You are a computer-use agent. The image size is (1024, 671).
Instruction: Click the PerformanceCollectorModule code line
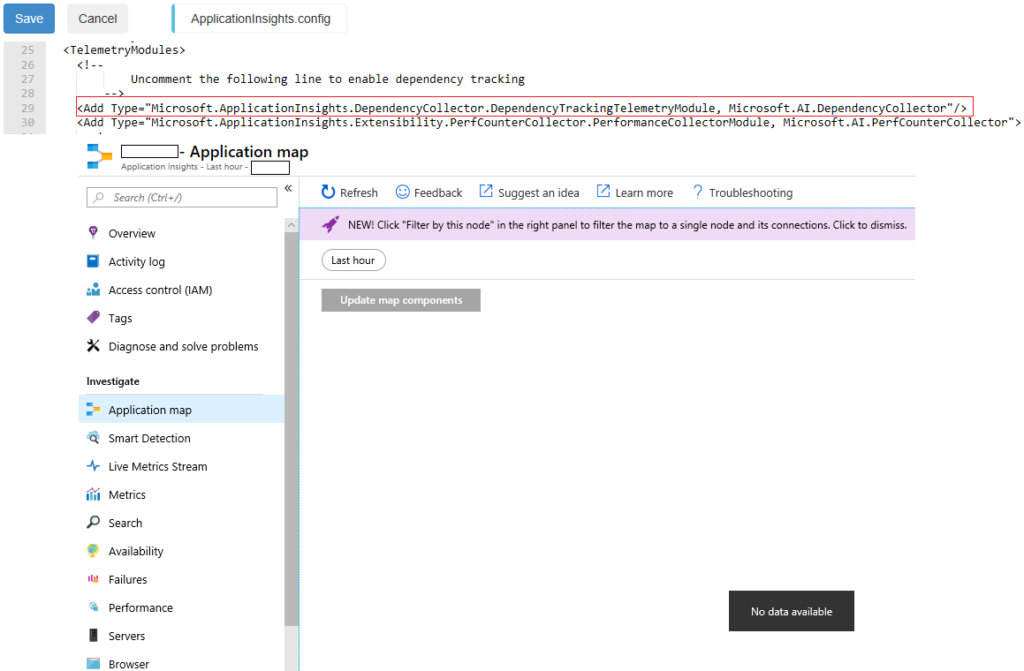click(549, 122)
